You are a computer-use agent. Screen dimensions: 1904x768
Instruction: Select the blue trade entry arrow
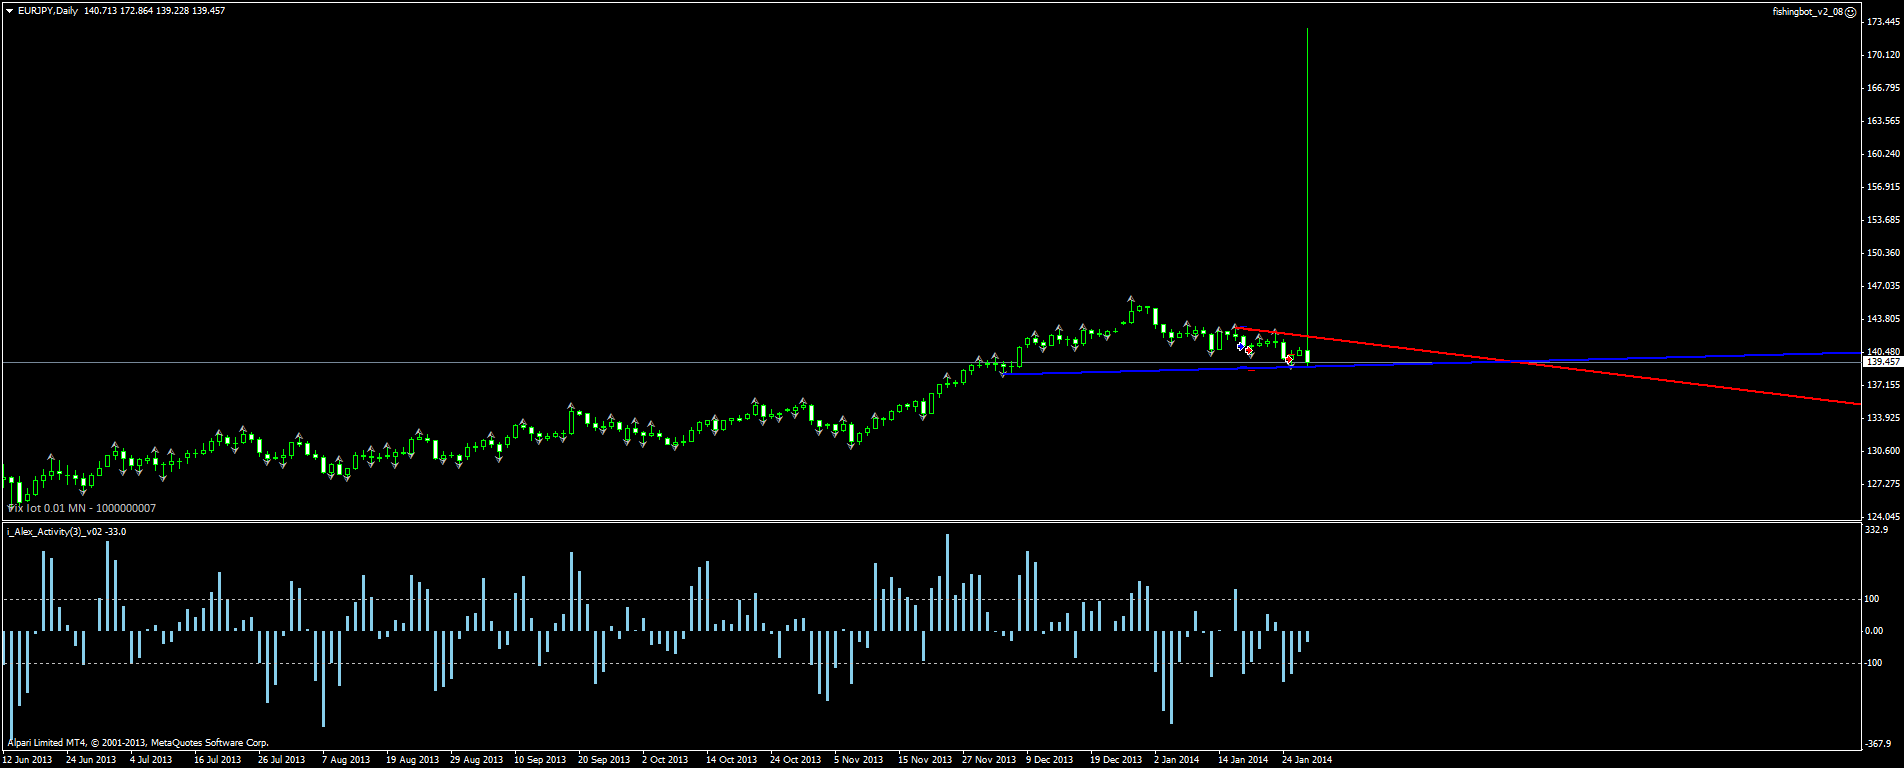tap(1241, 346)
